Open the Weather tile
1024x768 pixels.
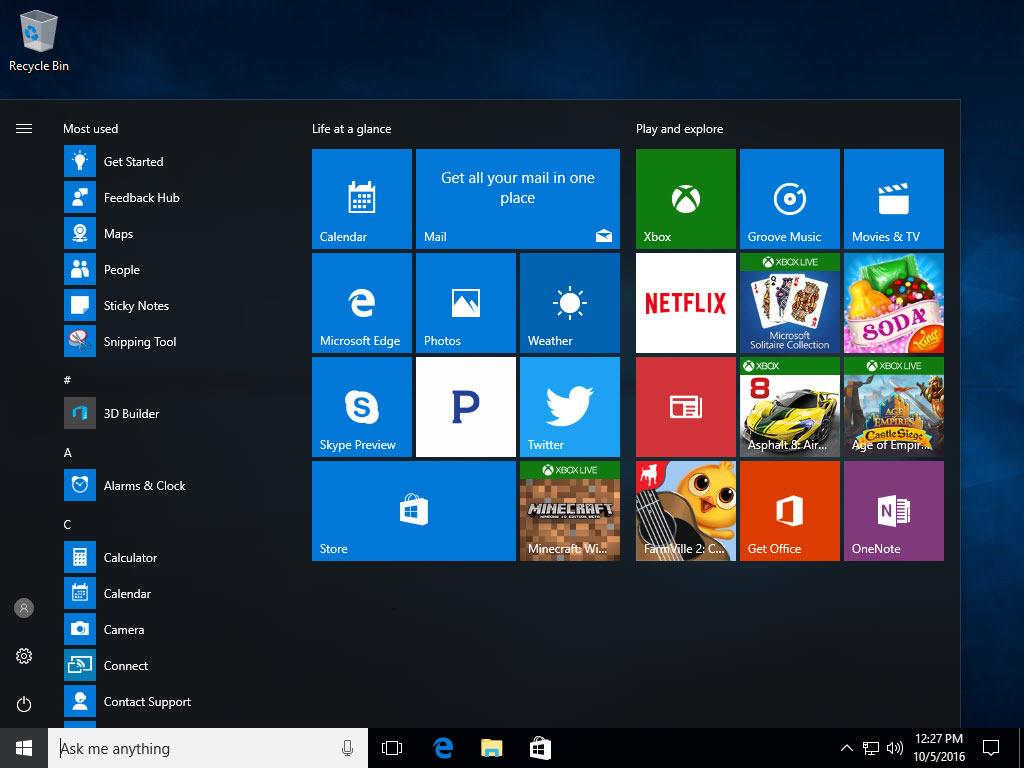570,303
